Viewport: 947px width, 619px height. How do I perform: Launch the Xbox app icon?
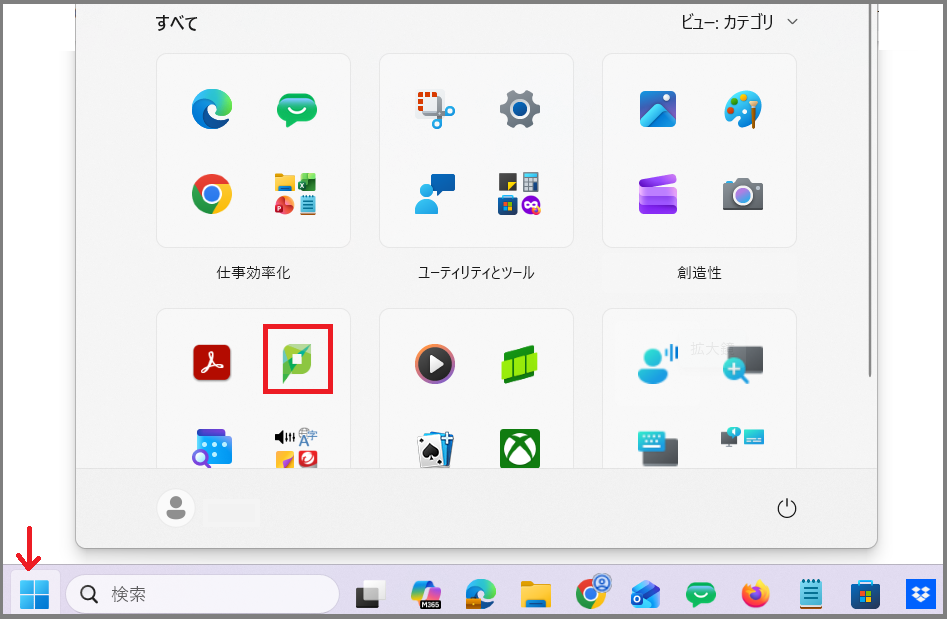coord(519,448)
